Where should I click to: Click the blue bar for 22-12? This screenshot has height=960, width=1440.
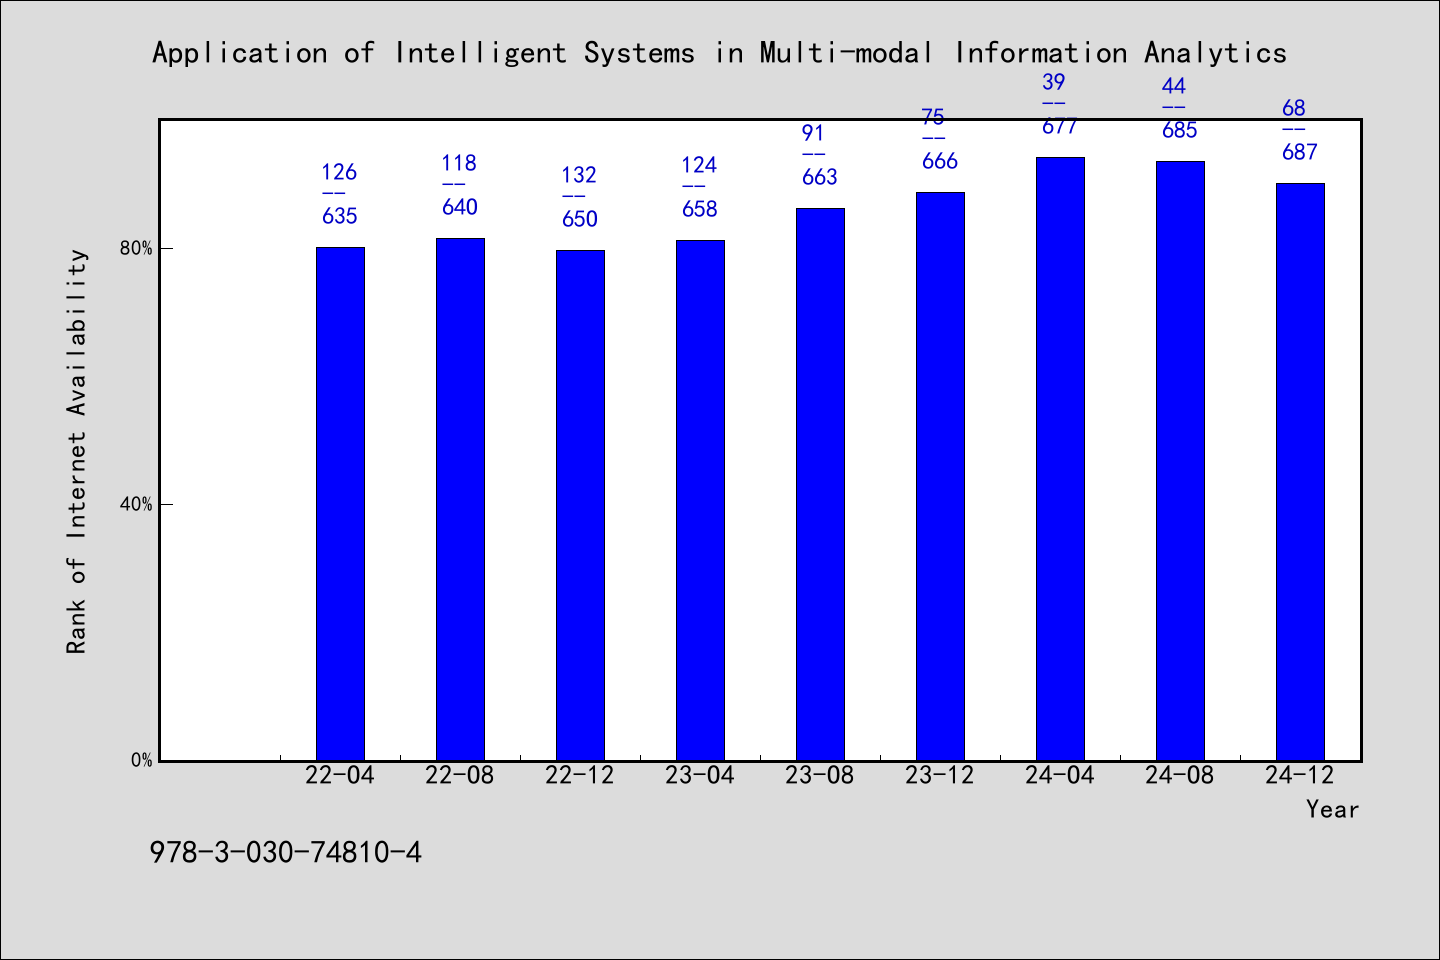pyautogui.click(x=580, y=505)
